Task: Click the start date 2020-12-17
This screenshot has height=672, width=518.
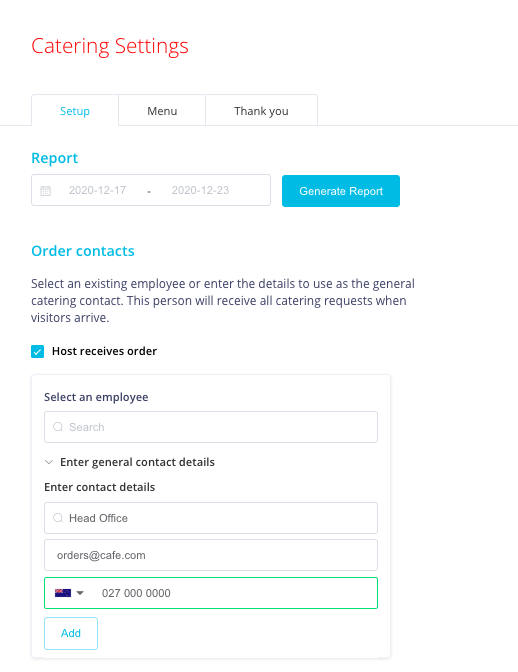Action: (x=98, y=190)
